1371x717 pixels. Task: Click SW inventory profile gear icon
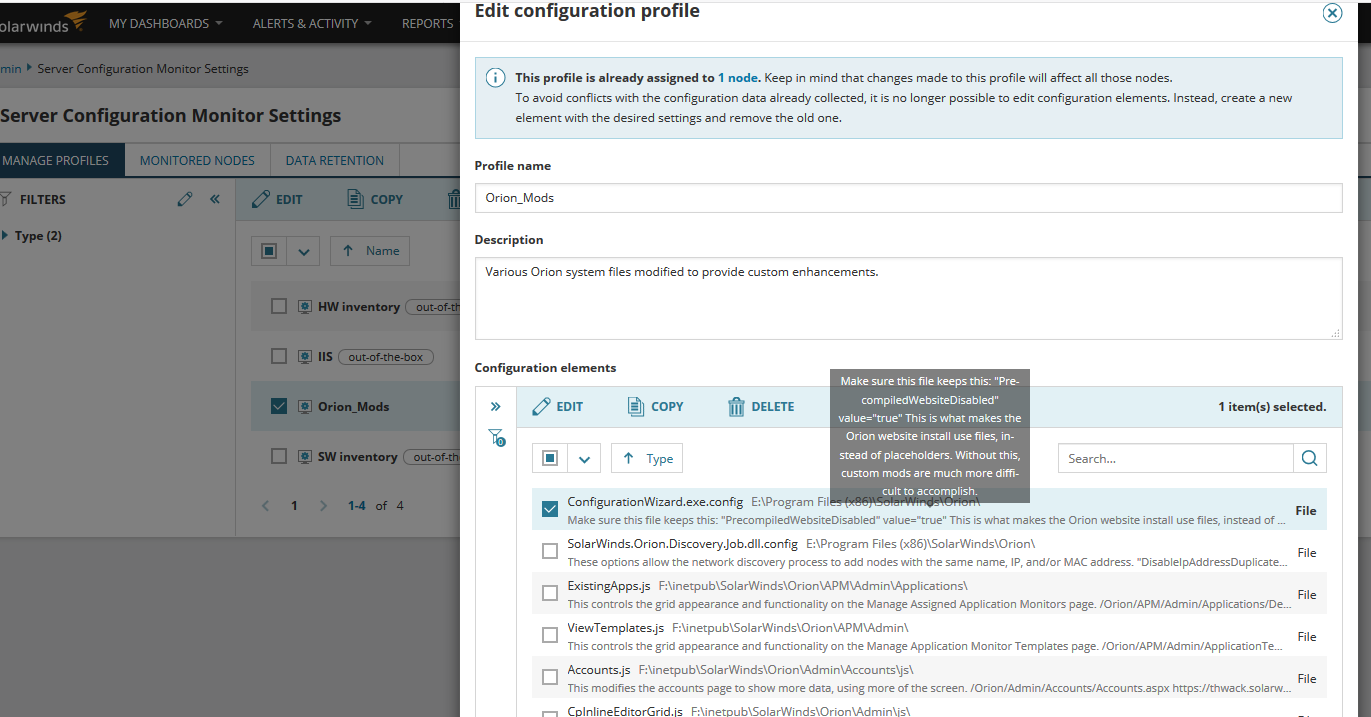coord(306,456)
